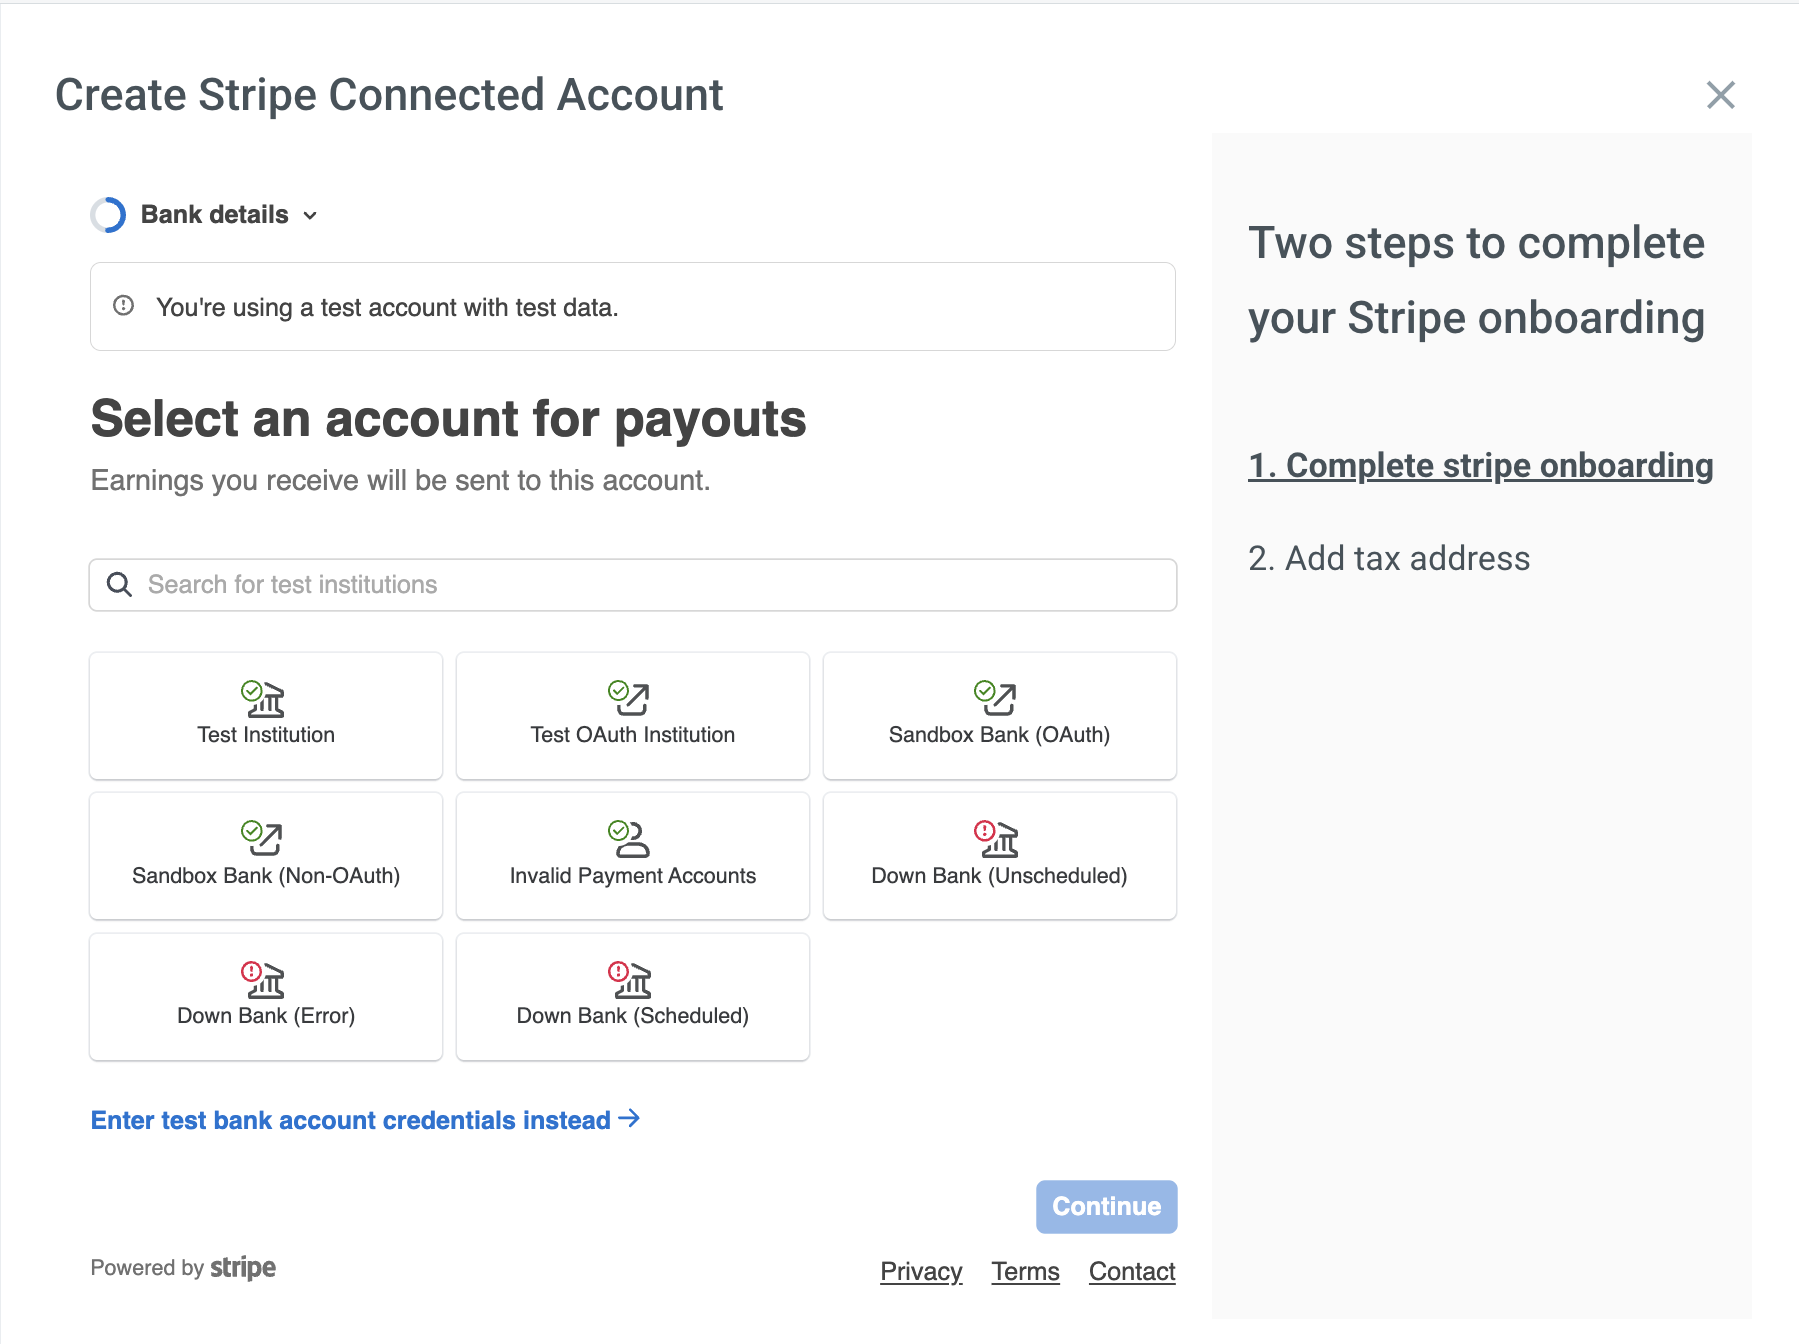The height and width of the screenshot is (1344, 1799).
Task: Click the test account info icon
Action: [x=124, y=305]
